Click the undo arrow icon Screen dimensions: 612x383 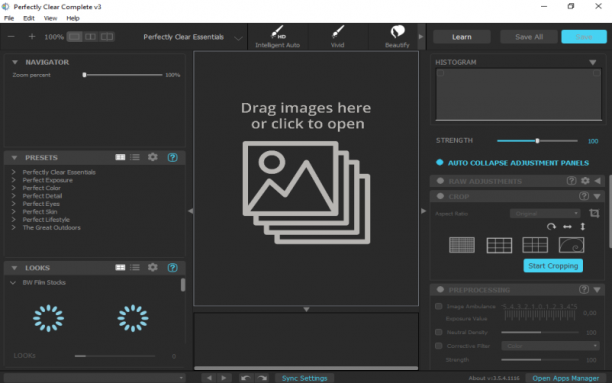click(246, 378)
